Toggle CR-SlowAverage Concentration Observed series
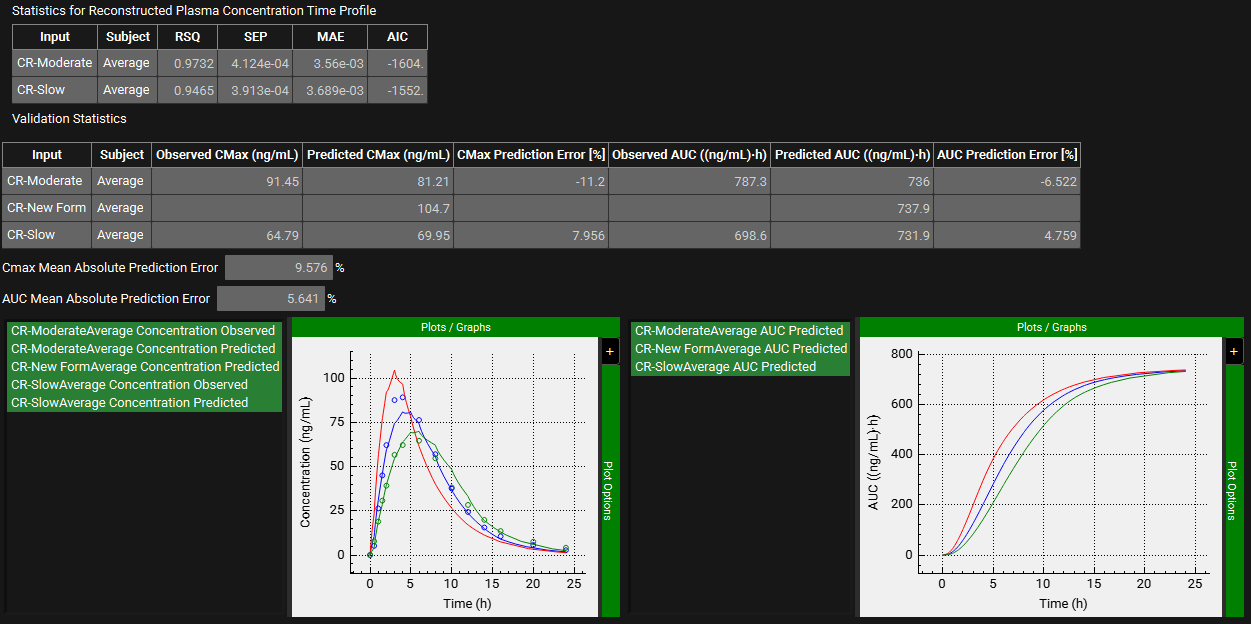This screenshot has width=1251, height=624. coord(129,385)
